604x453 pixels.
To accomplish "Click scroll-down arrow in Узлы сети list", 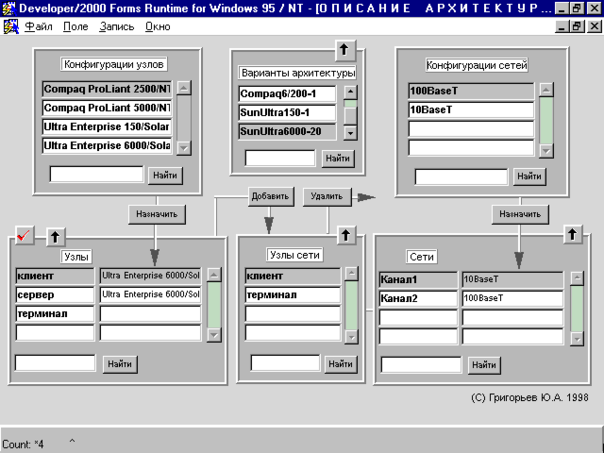I will [x=351, y=337].
